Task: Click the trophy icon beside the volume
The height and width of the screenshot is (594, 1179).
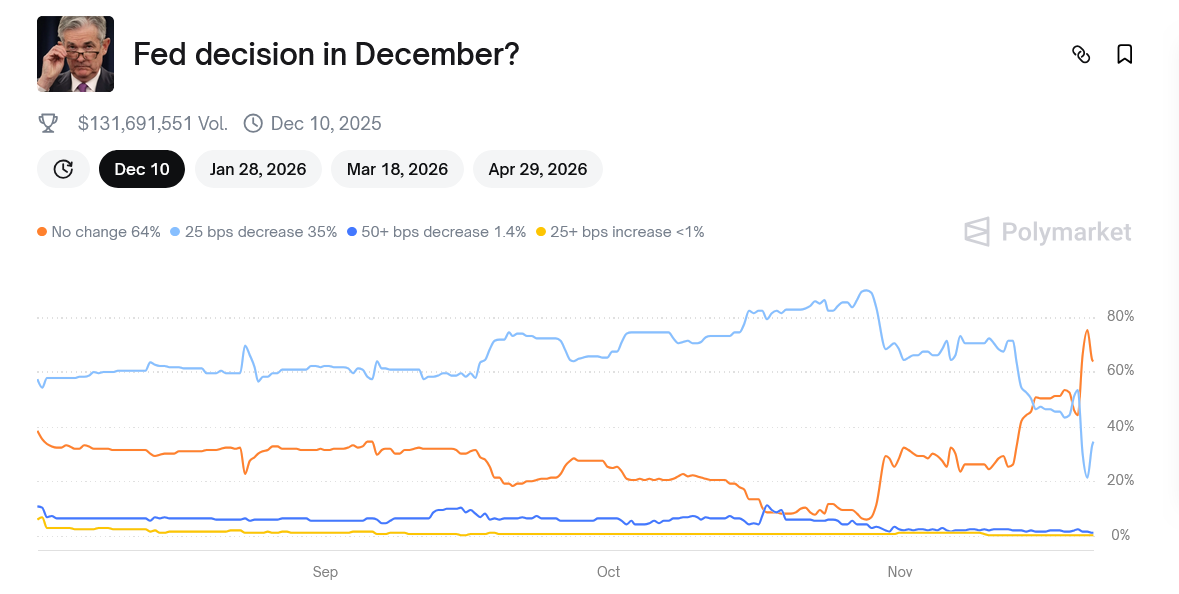Action: coord(48,123)
